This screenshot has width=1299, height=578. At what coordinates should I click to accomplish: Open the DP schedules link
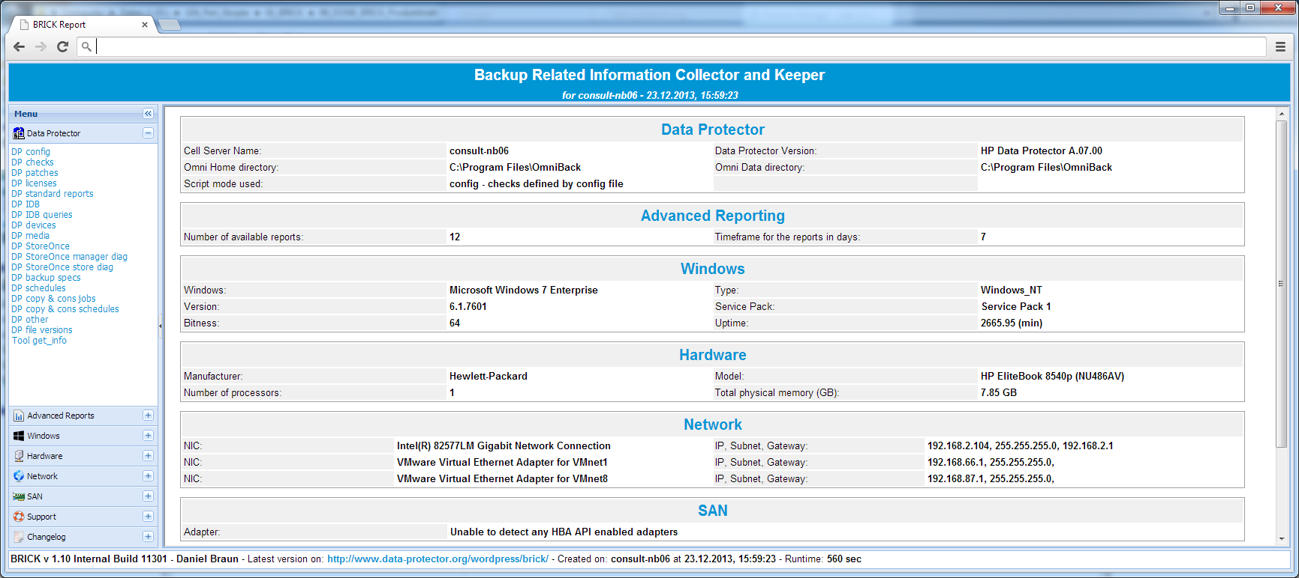click(x=39, y=288)
